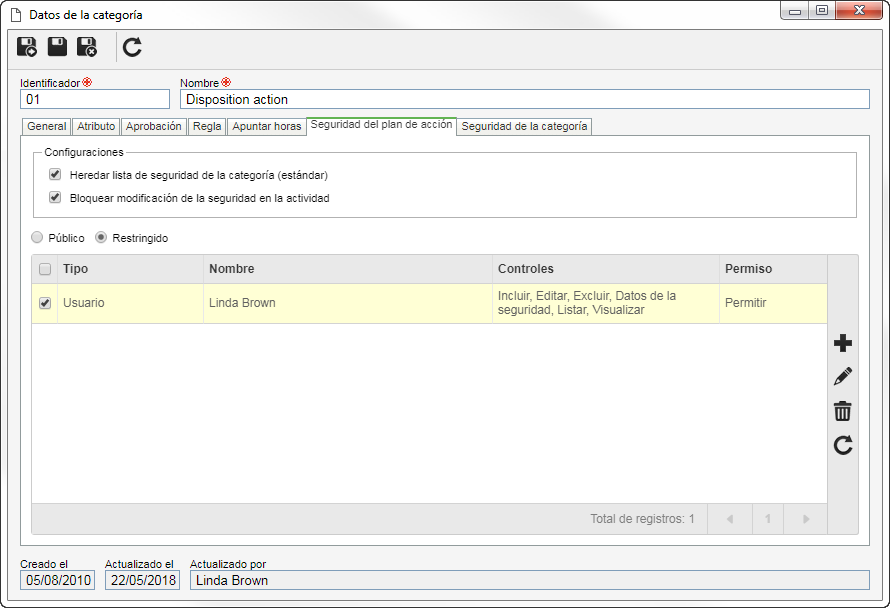Image resolution: width=890 pixels, height=608 pixels.
Task: Switch to the Apuntar horas tab
Action: tap(267, 126)
